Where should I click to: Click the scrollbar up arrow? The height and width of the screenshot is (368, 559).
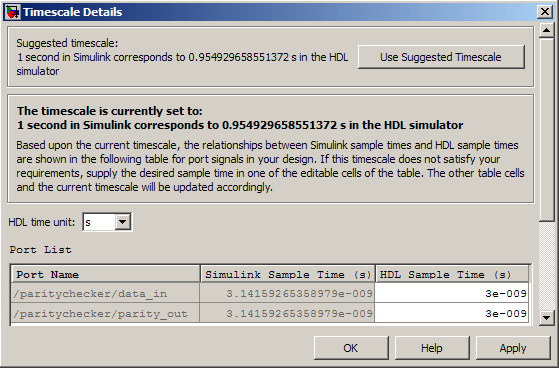coord(547,31)
